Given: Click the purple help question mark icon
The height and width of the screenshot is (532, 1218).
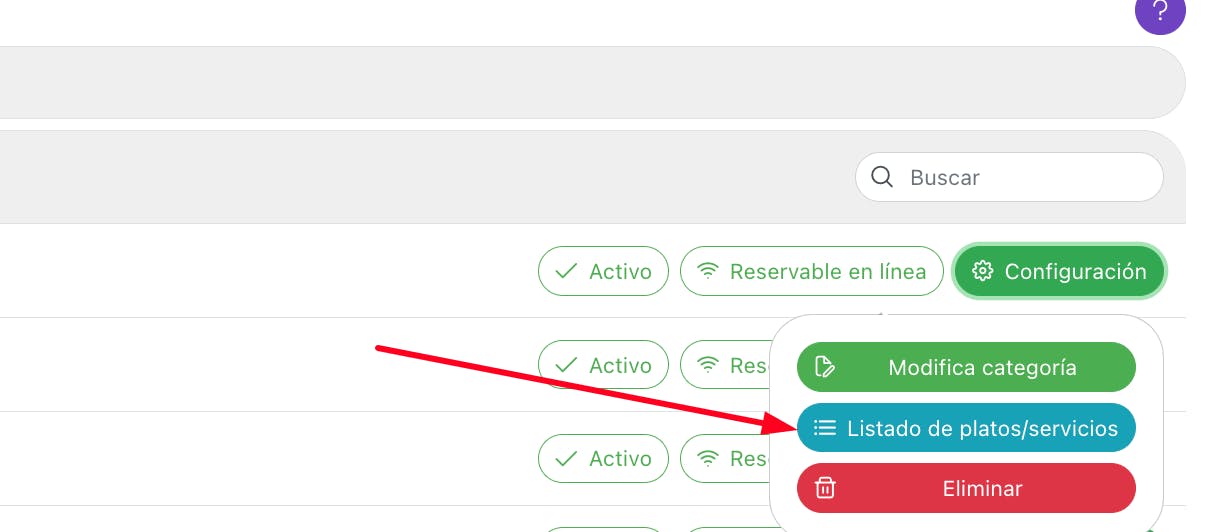Looking at the screenshot, I should (x=1160, y=12).
